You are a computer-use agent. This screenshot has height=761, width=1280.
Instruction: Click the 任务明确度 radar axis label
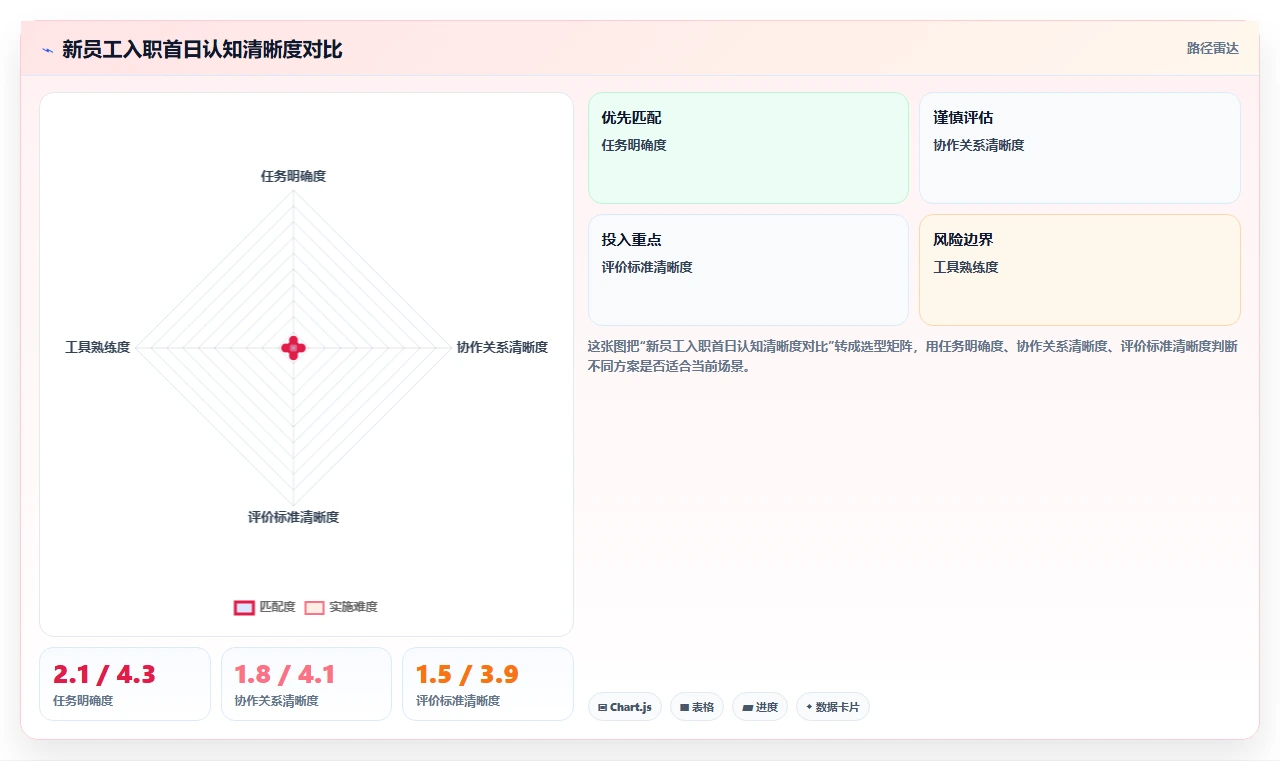(x=293, y=176)
